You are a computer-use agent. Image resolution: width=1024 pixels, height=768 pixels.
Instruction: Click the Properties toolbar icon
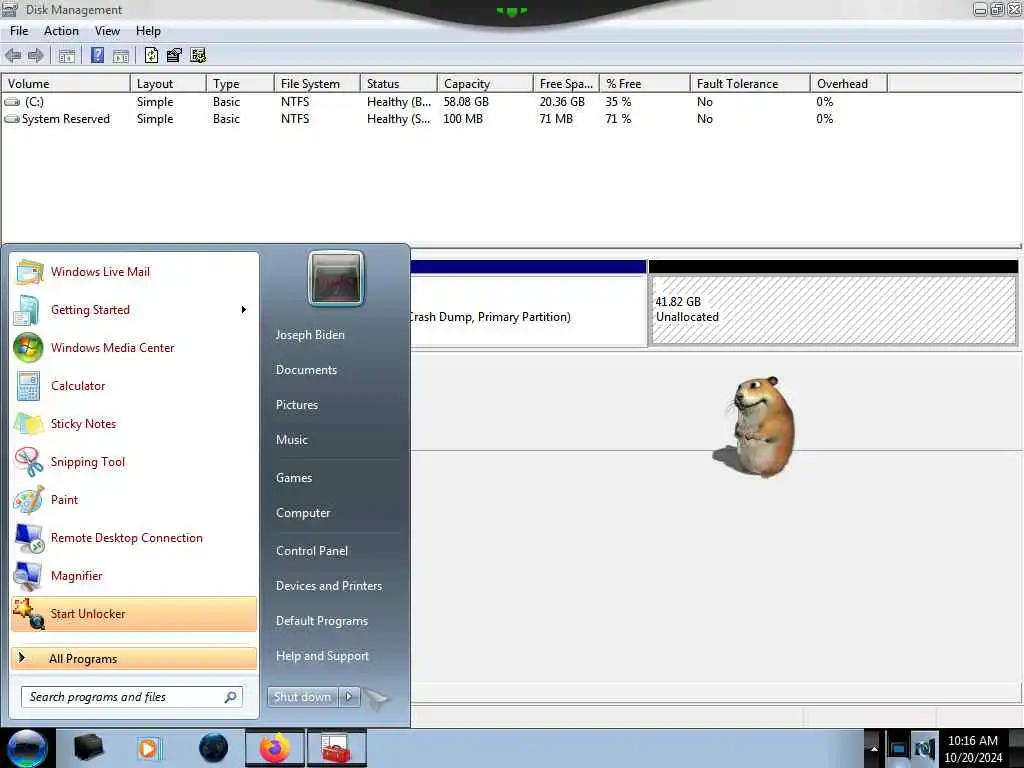[174, 56]
